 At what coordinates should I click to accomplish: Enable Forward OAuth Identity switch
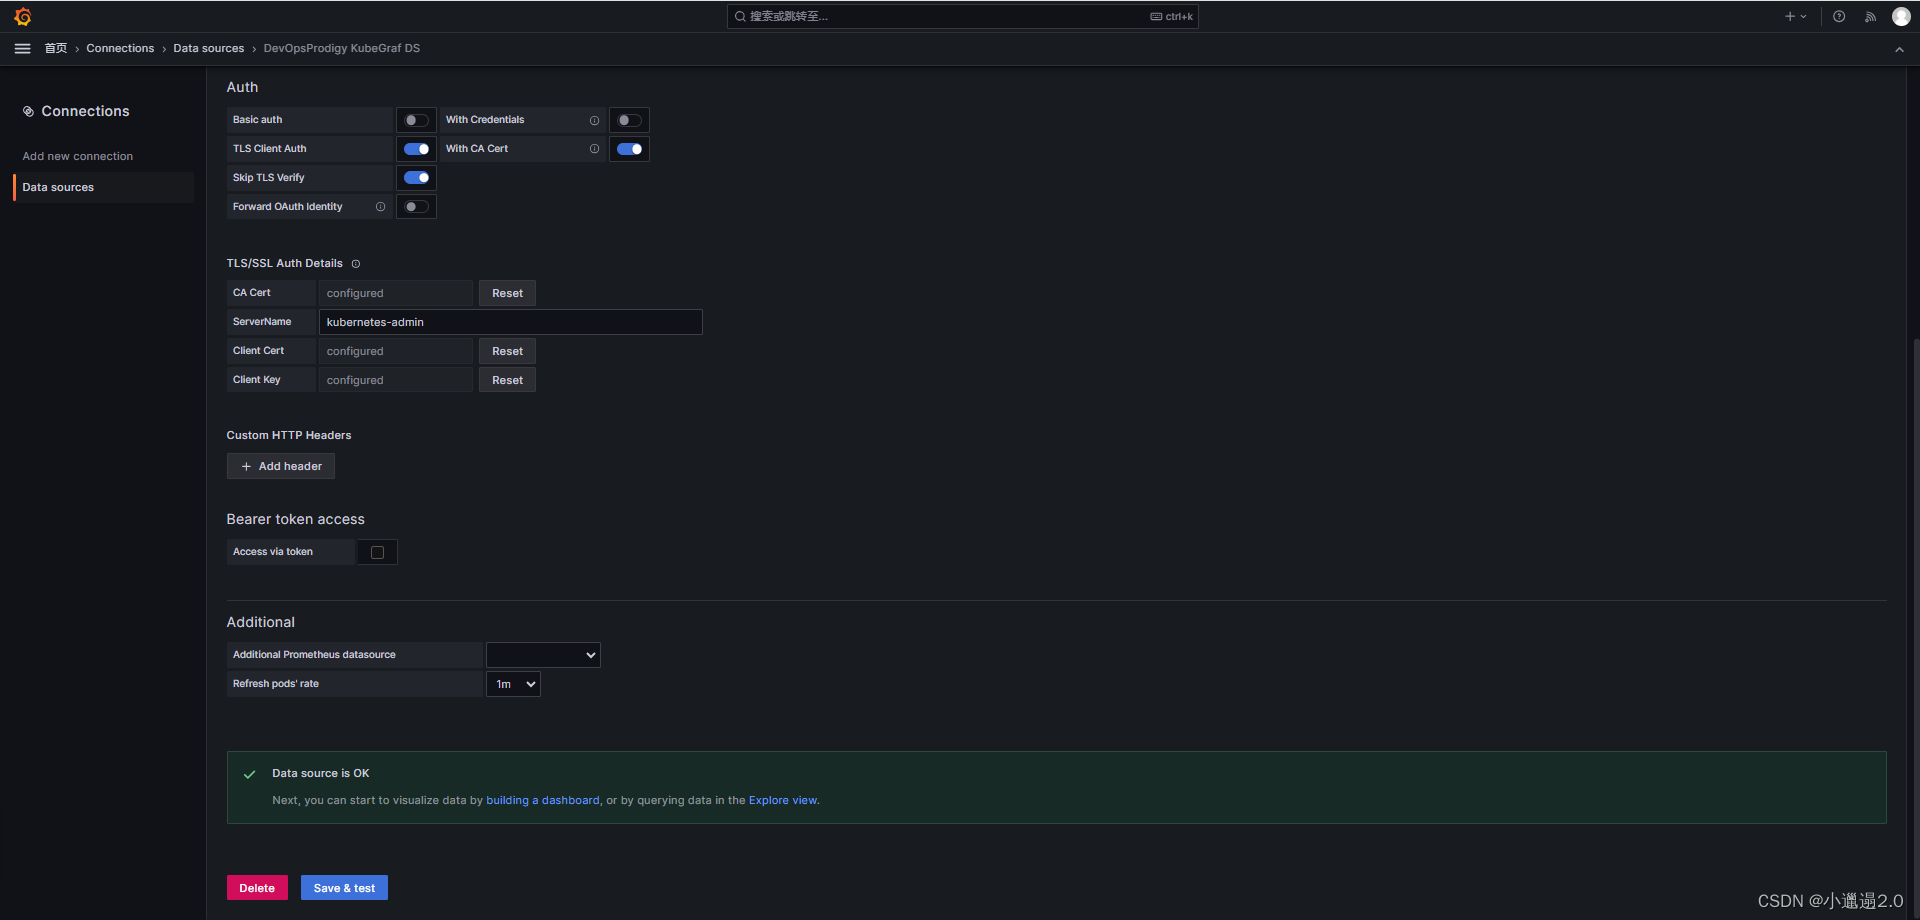416,207
